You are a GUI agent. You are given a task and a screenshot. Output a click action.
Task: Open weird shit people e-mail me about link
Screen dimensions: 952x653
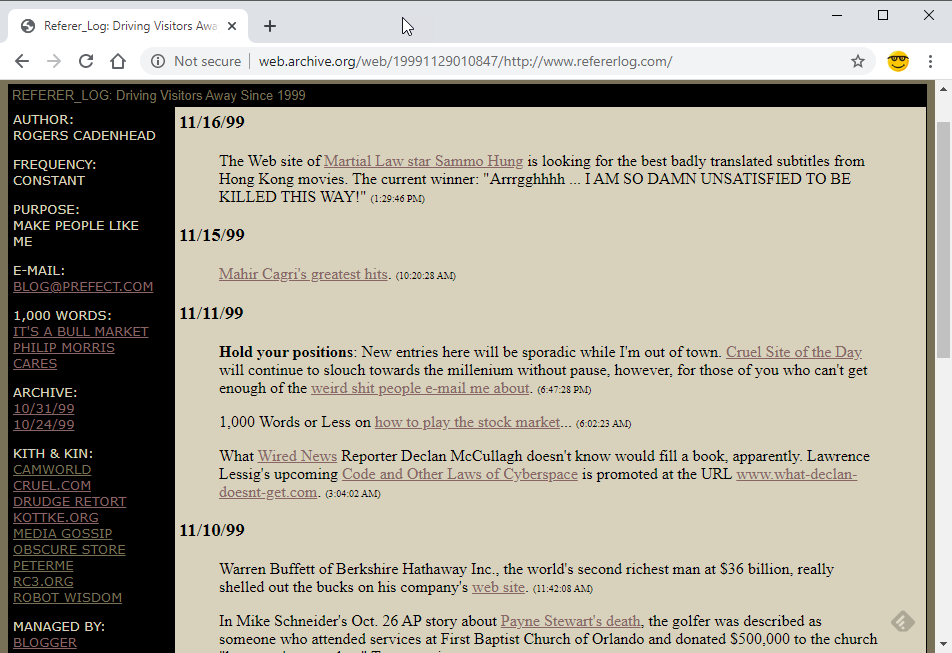(x=420, y=388)
